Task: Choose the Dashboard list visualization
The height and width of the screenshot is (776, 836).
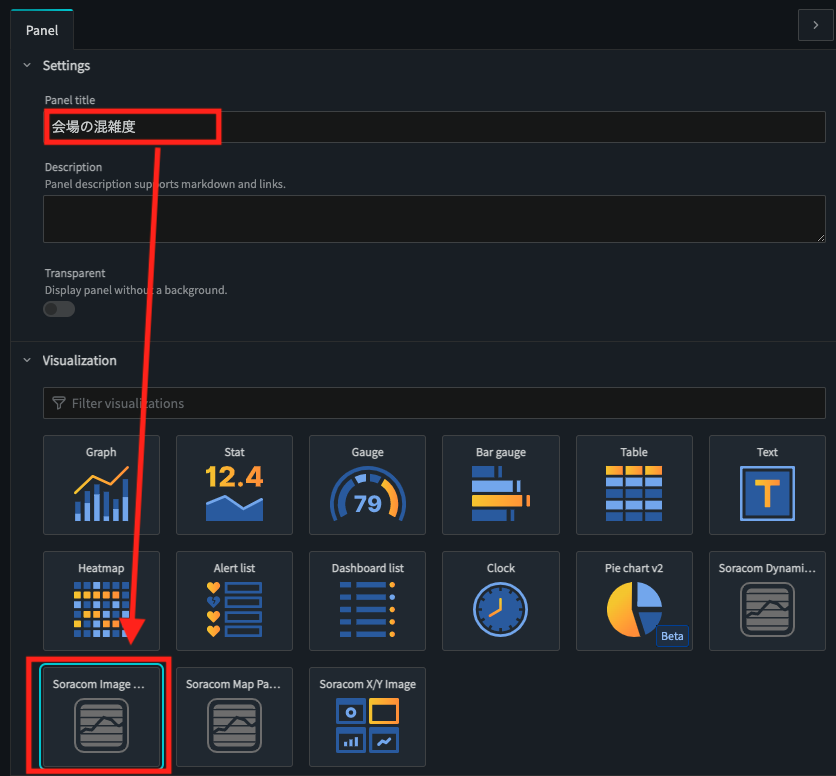Action: pyautogui.click(x=367, y=601)
